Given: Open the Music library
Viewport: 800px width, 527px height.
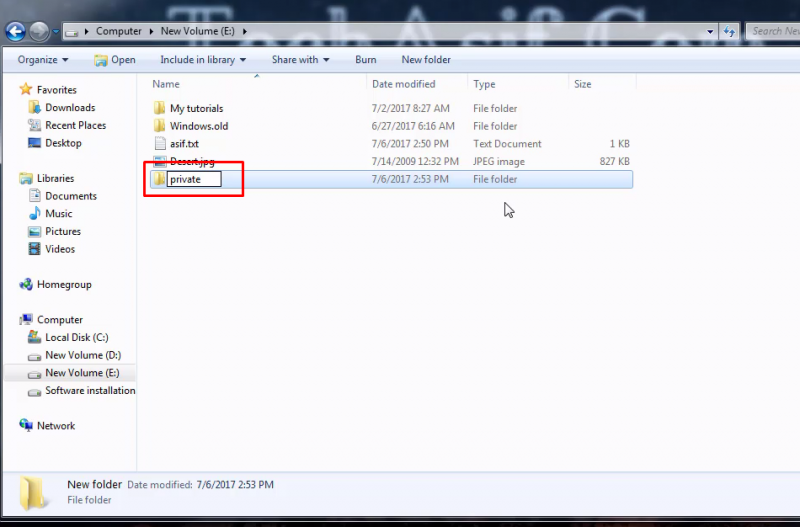Looking at the screenshot, I should coord(59,214).
